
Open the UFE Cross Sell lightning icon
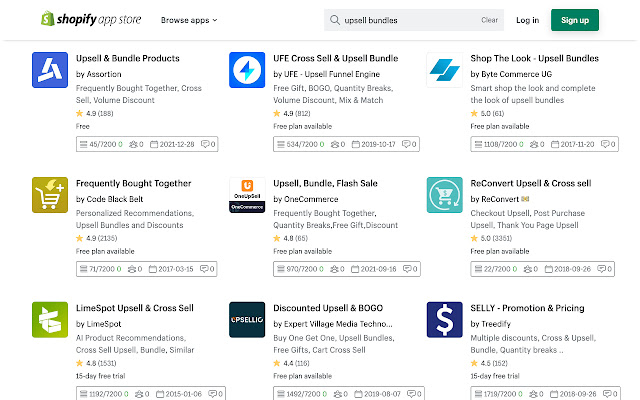click(x=246, y=70)
